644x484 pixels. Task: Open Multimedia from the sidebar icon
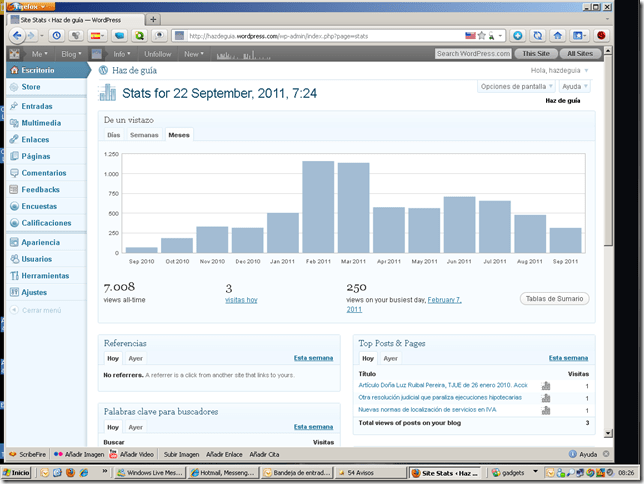(13, 123)
